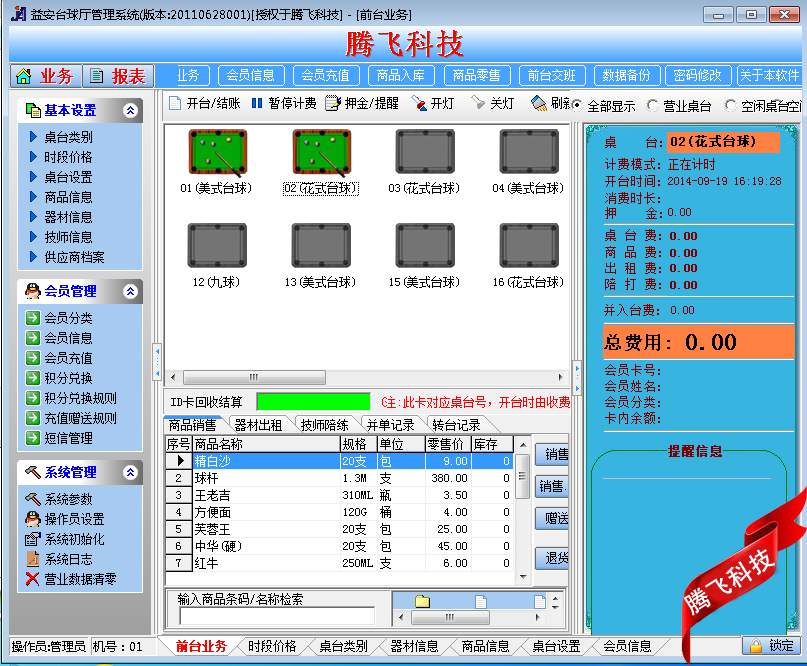The image size is (807, 666).
Task: Click the green ID card status bar
Action: pyautogui.click(x=312, y=401)
